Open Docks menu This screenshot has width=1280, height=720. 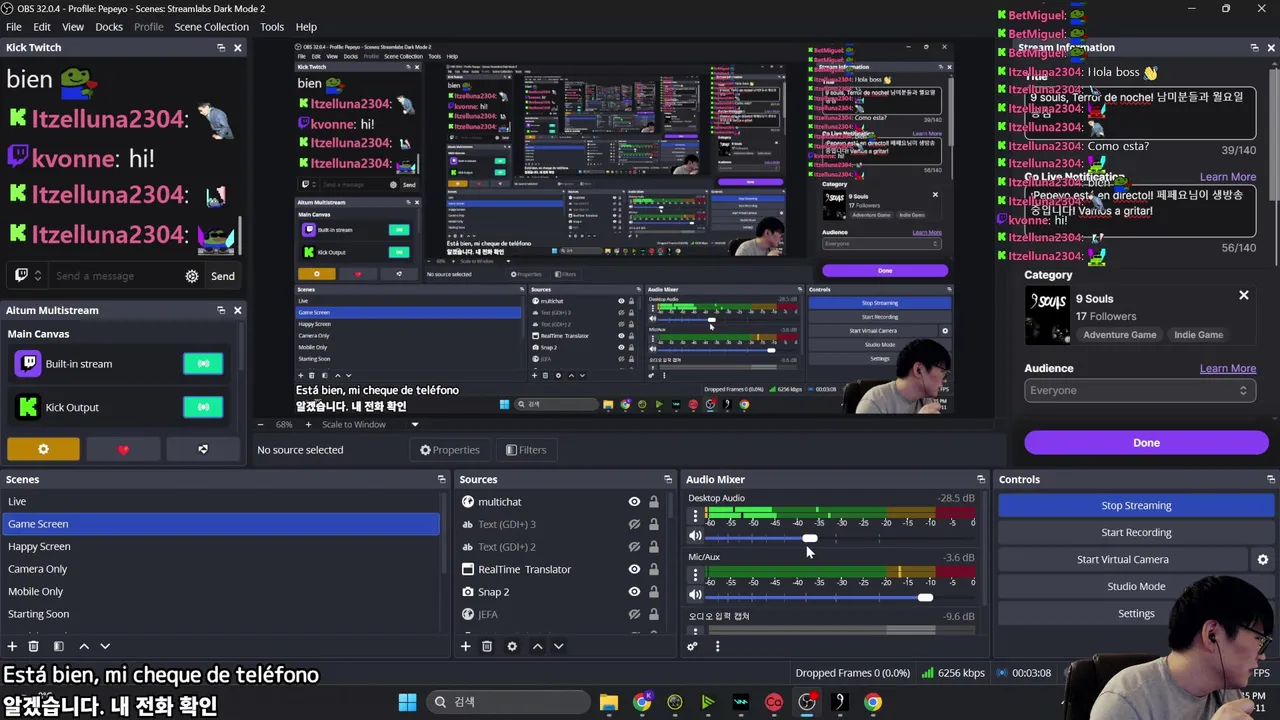pos(109,27)
